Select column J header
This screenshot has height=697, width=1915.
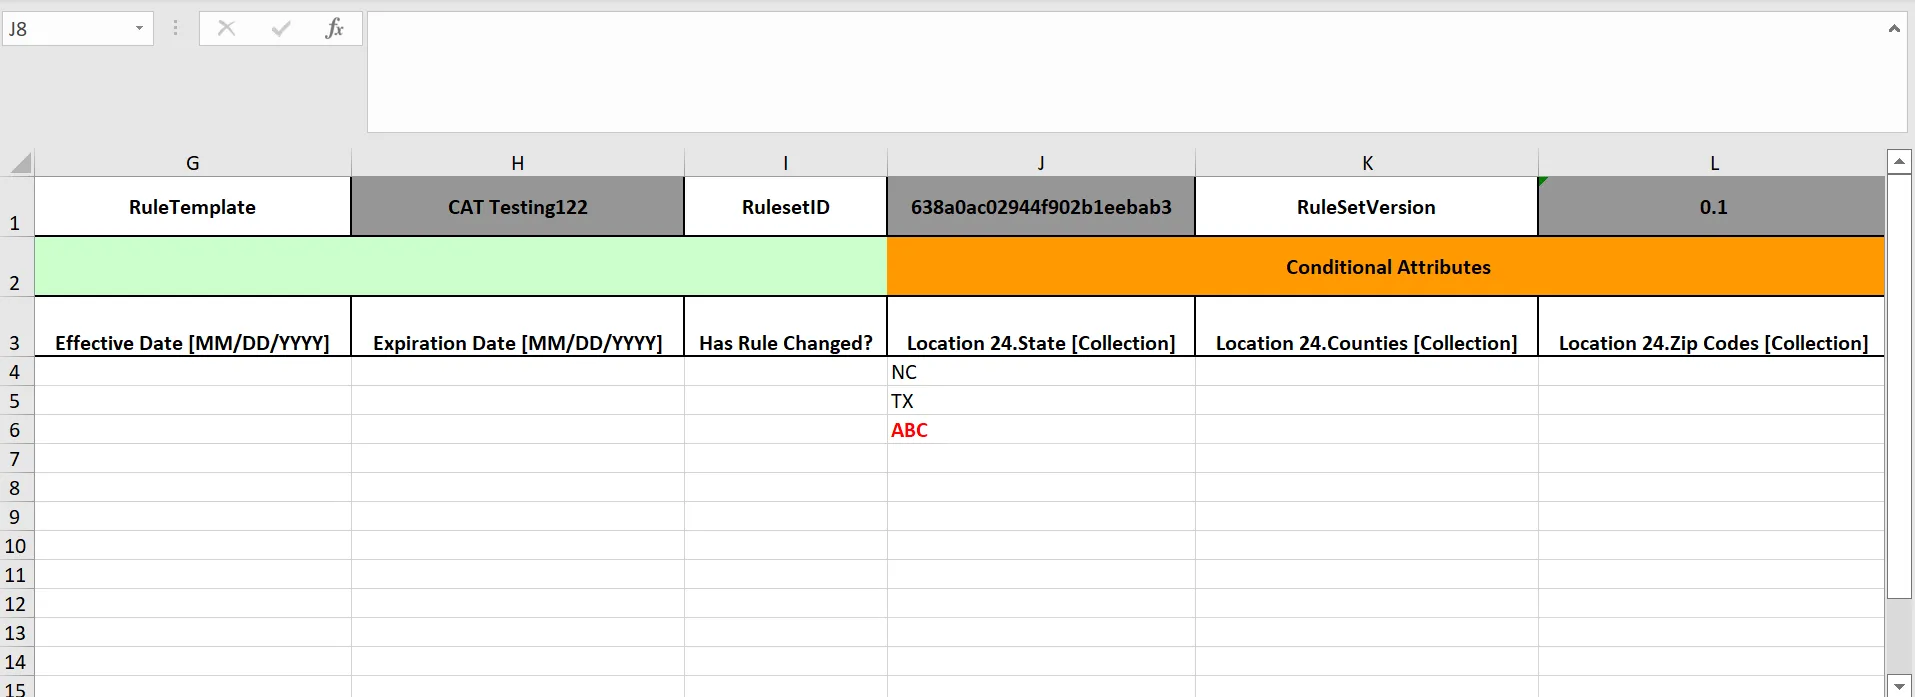click(x=1041, y=163)
